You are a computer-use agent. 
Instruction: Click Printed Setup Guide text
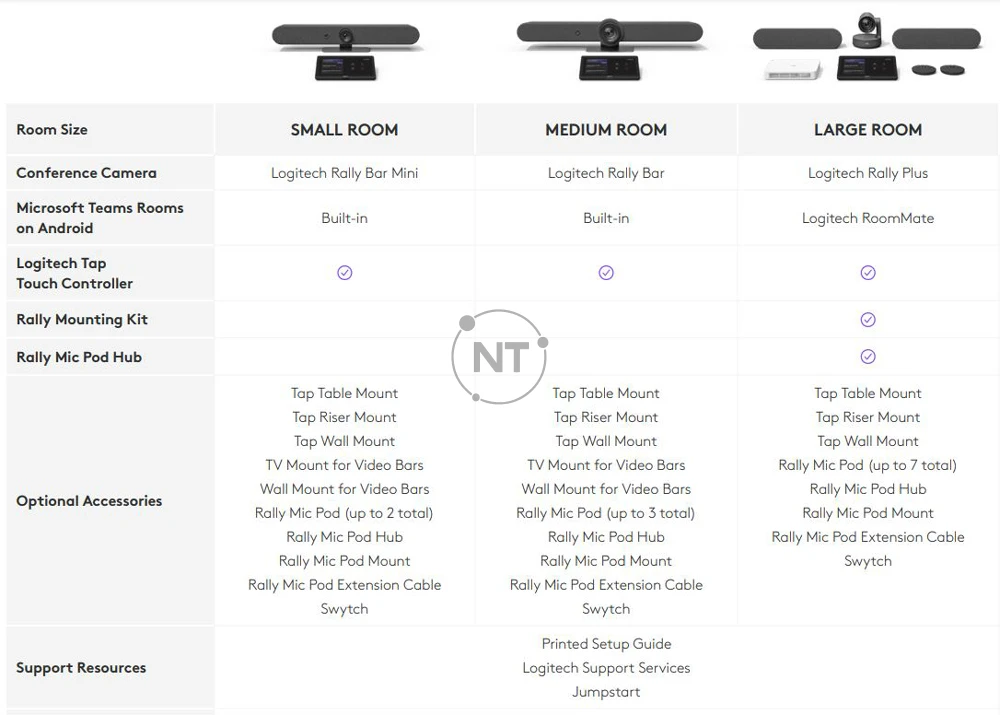click(x=606, y=644)
